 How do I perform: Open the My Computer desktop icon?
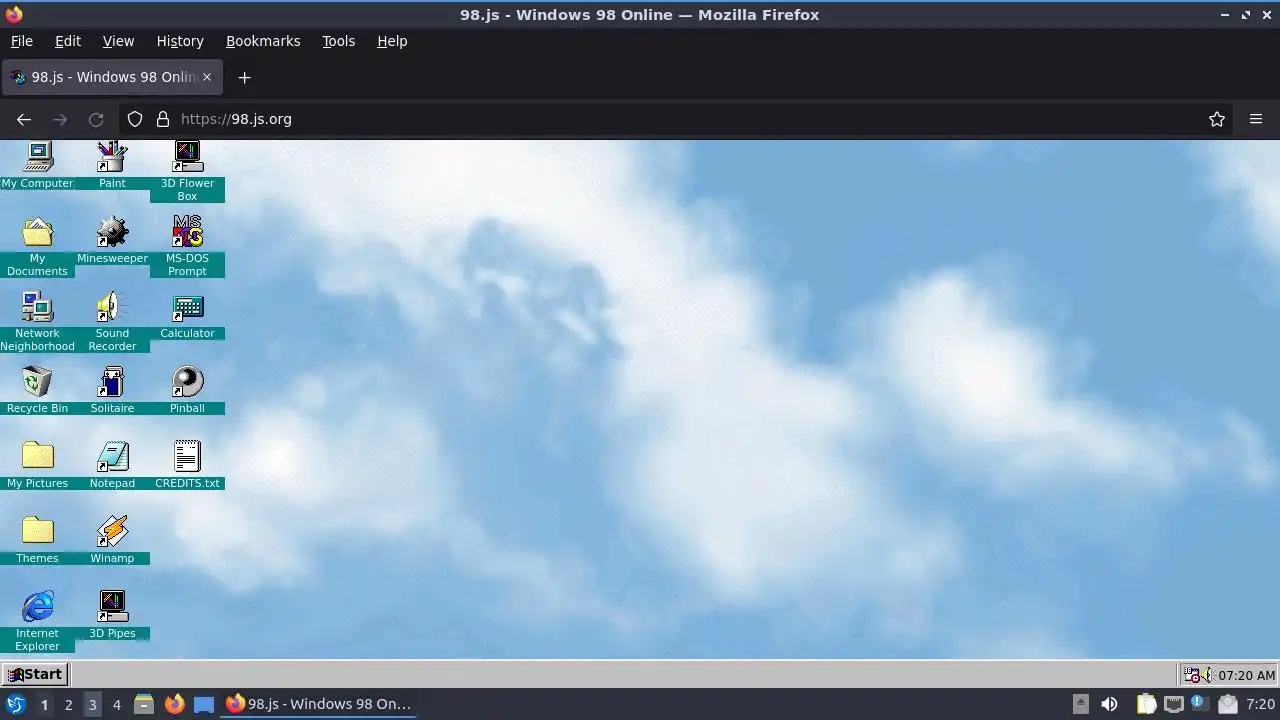tap(37, 165)
